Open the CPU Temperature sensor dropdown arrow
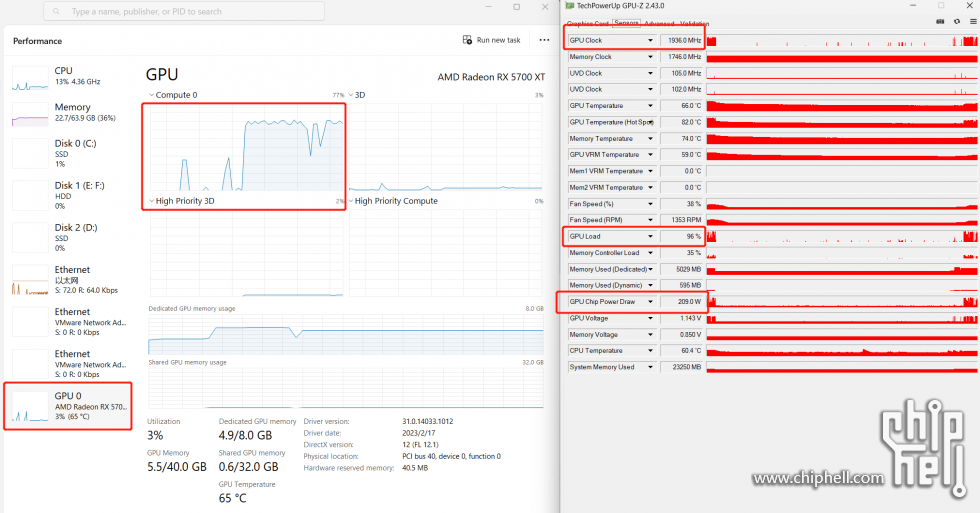The image size is (980, 513). click(x=650, y=351)
